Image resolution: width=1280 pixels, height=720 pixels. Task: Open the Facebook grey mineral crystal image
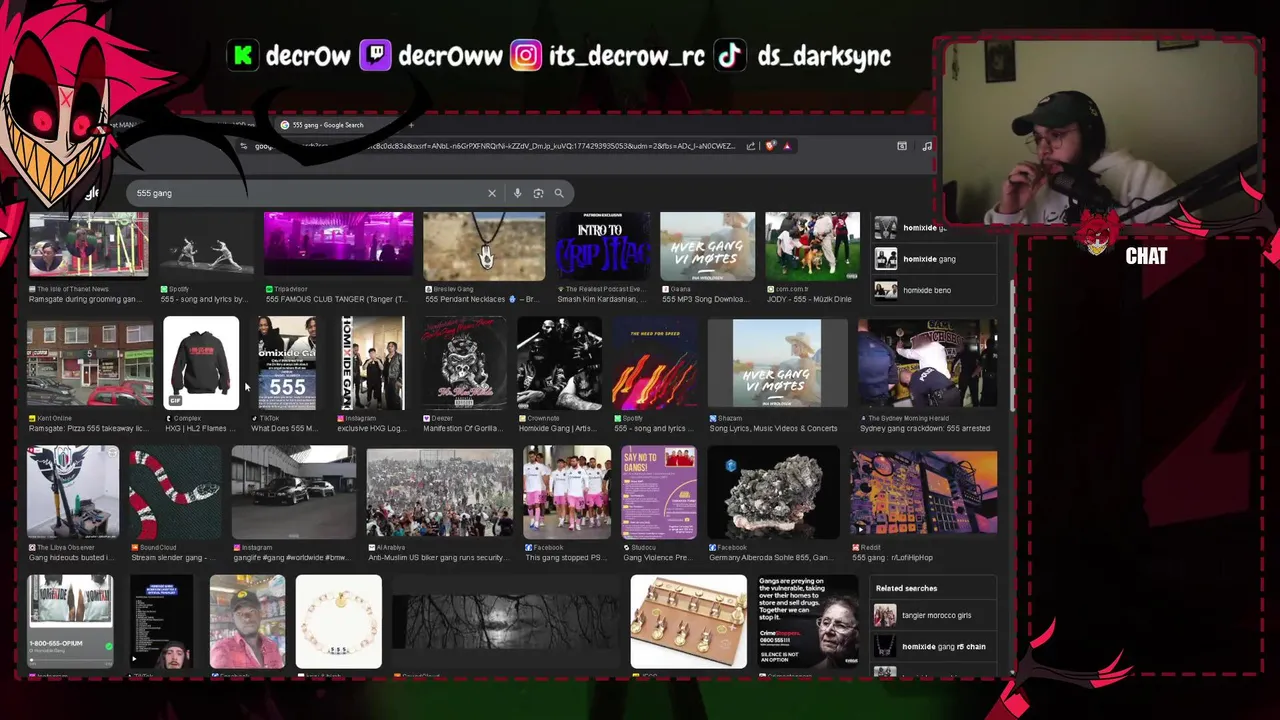774,493
